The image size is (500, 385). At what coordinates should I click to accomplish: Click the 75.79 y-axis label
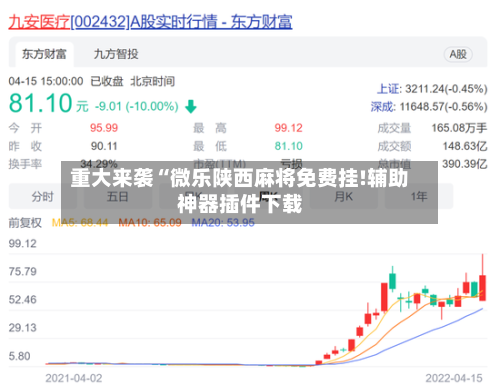coord(23,272)
